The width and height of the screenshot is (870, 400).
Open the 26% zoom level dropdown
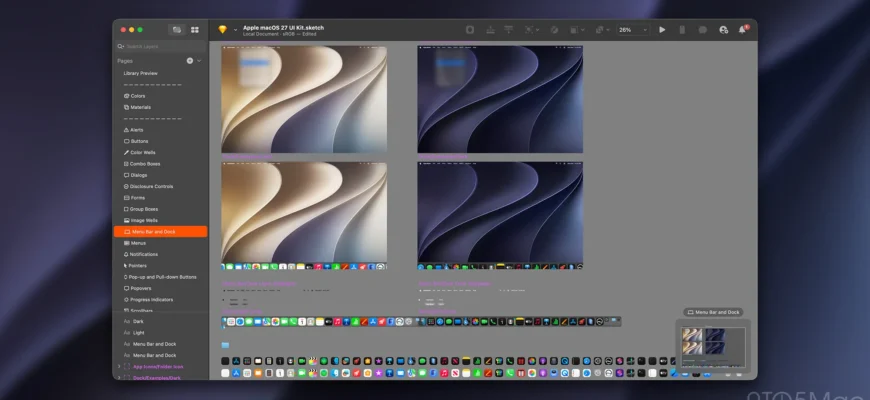tap(633, 30)
